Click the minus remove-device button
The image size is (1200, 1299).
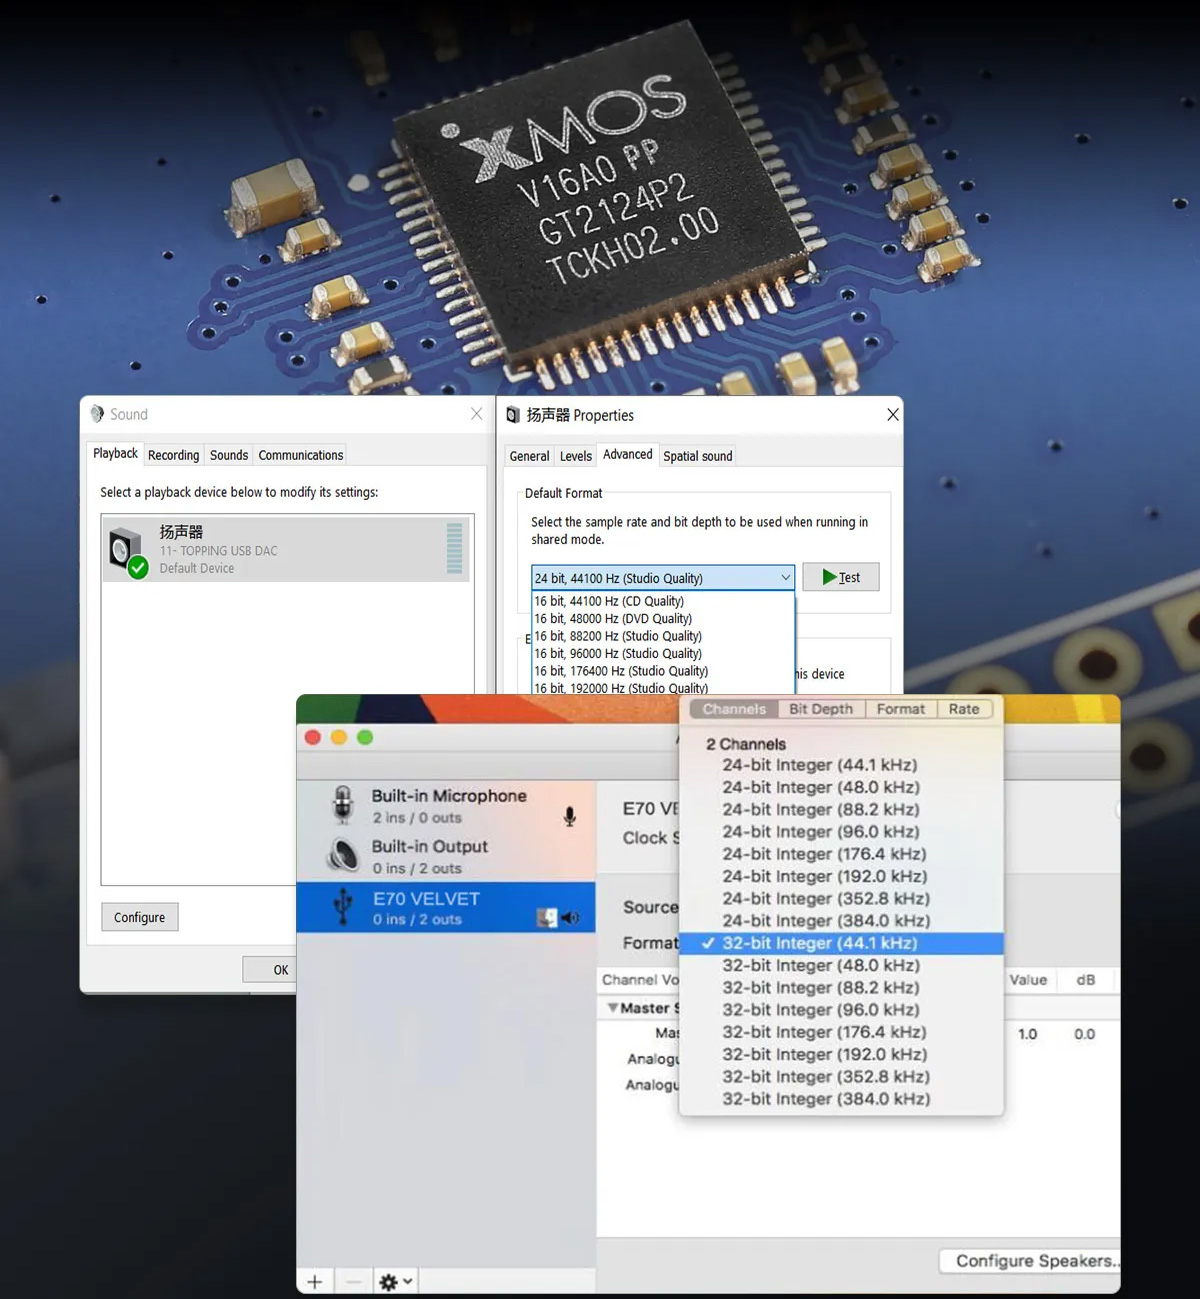[353, 1281]
